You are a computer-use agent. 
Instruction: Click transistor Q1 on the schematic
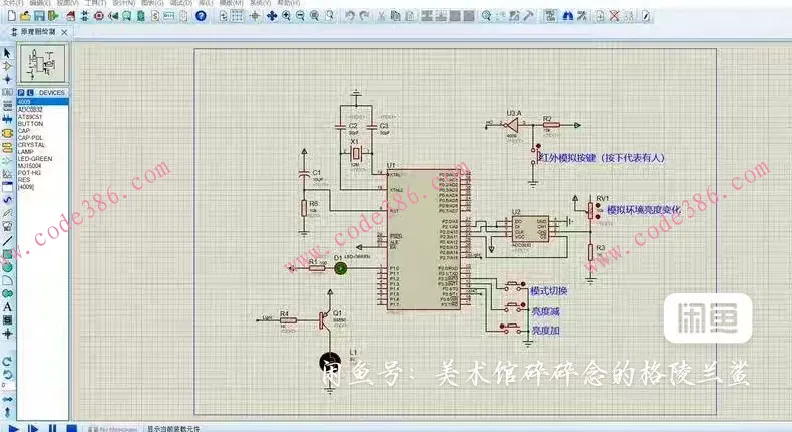tap(325, 319)
